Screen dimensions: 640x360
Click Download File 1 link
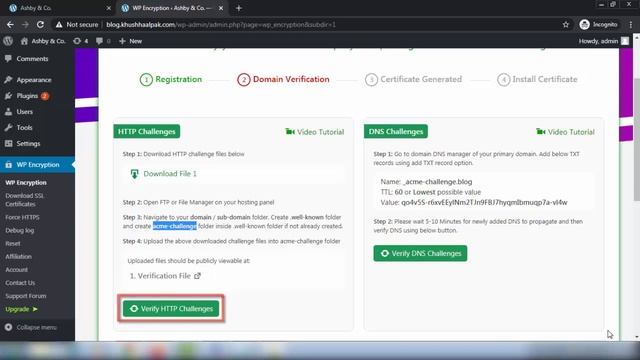pyautogui.click(x=170, y=173)
